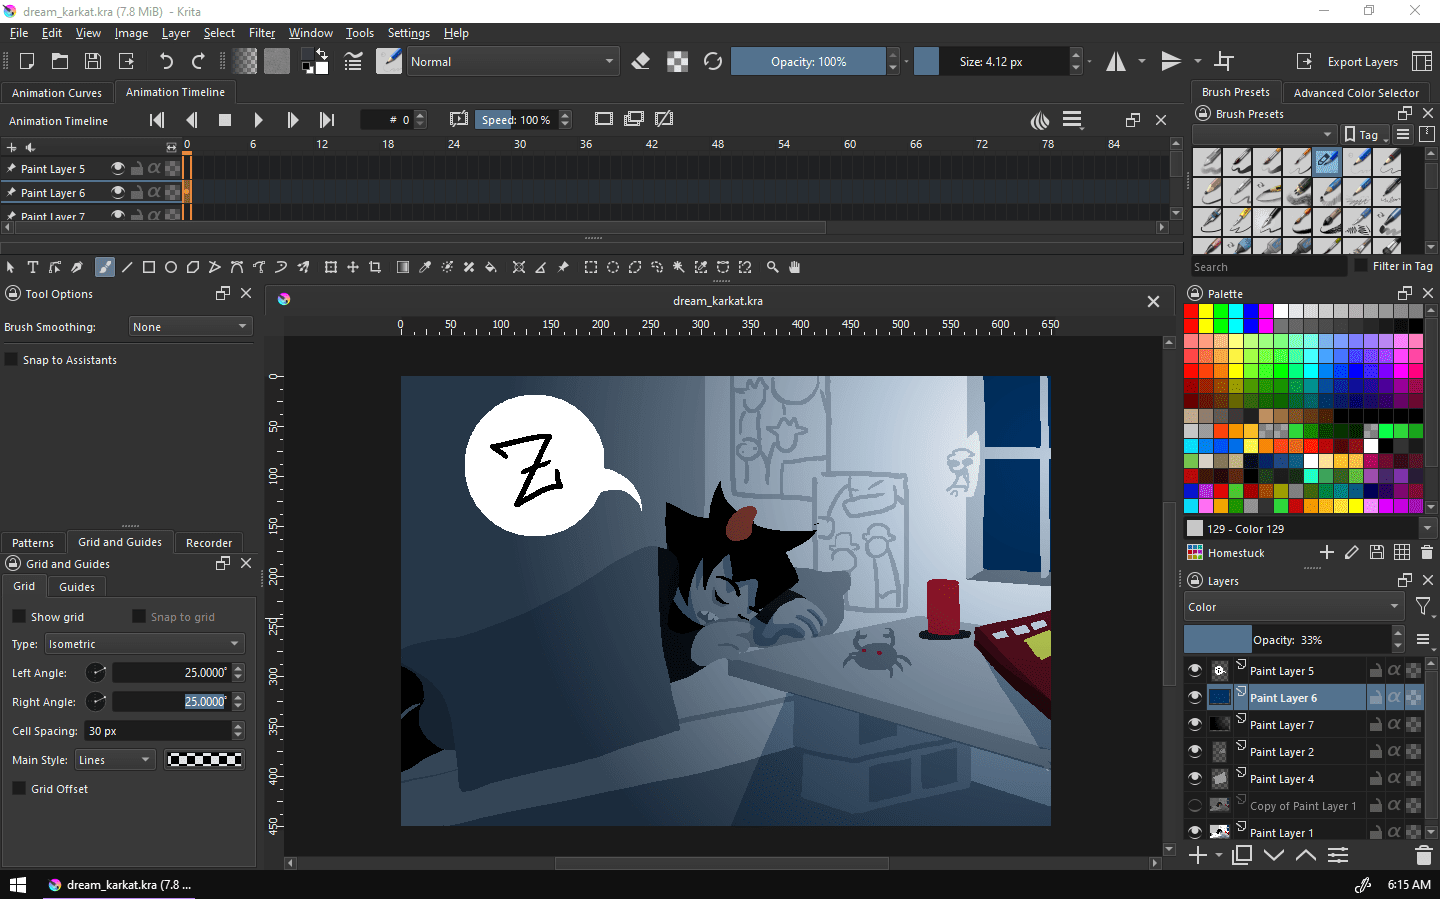Viewport: 1440px width, 899px height.
Task: Switch to the Advanced Color Selector tab
Action: click(x=1356, y=92)
